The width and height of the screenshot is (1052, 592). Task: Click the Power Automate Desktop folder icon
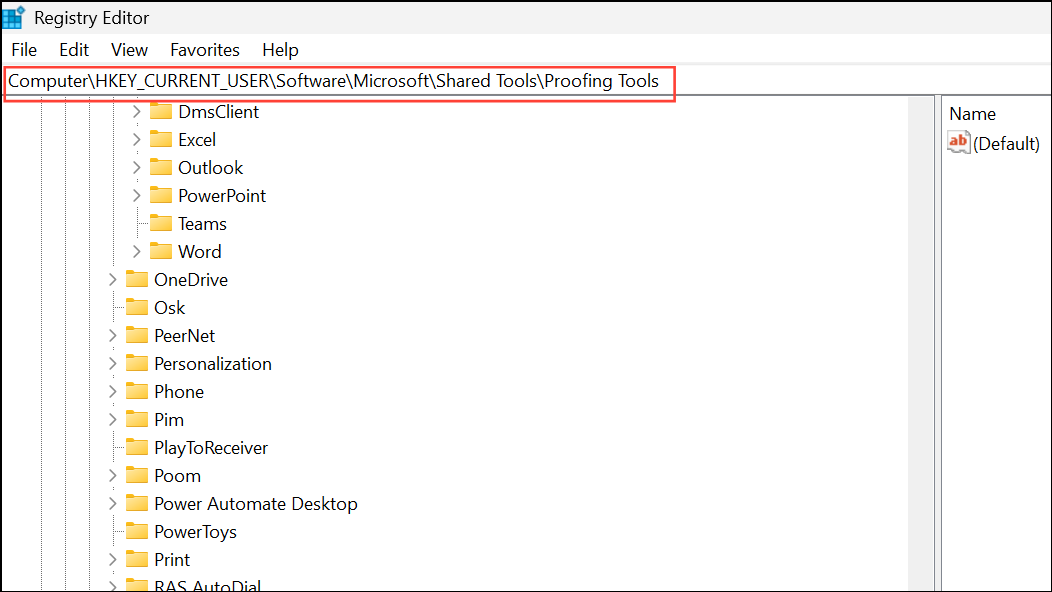(137, 503)
